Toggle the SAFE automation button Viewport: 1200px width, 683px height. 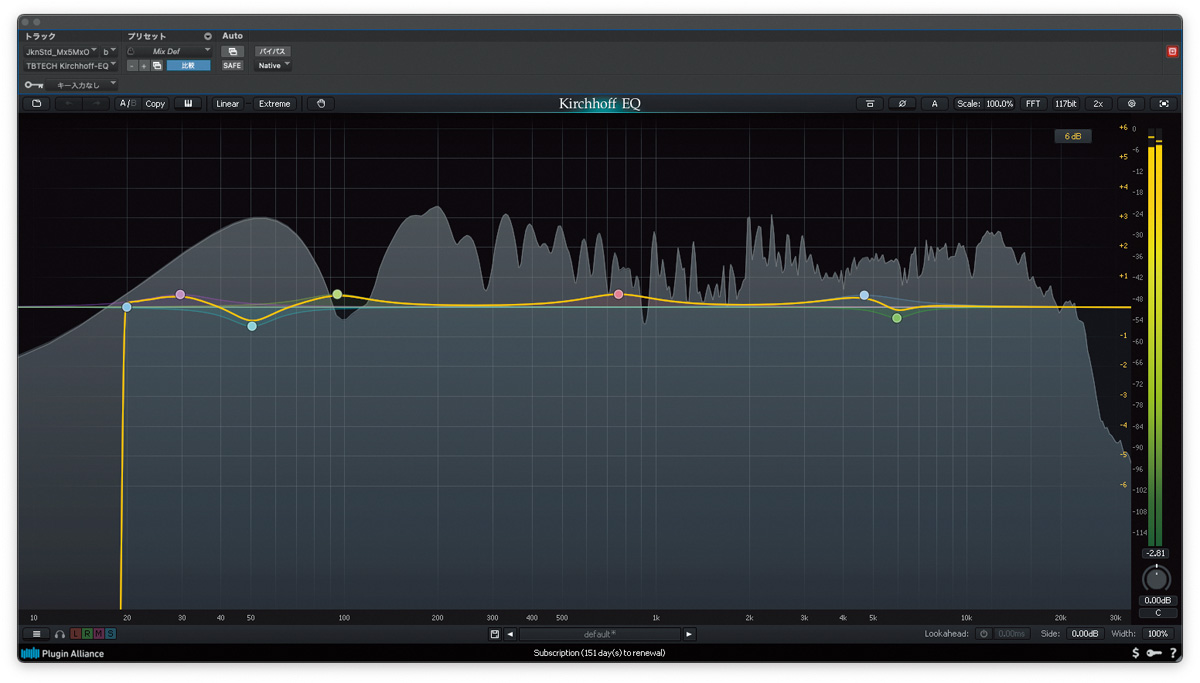click(x=232, y=66)
